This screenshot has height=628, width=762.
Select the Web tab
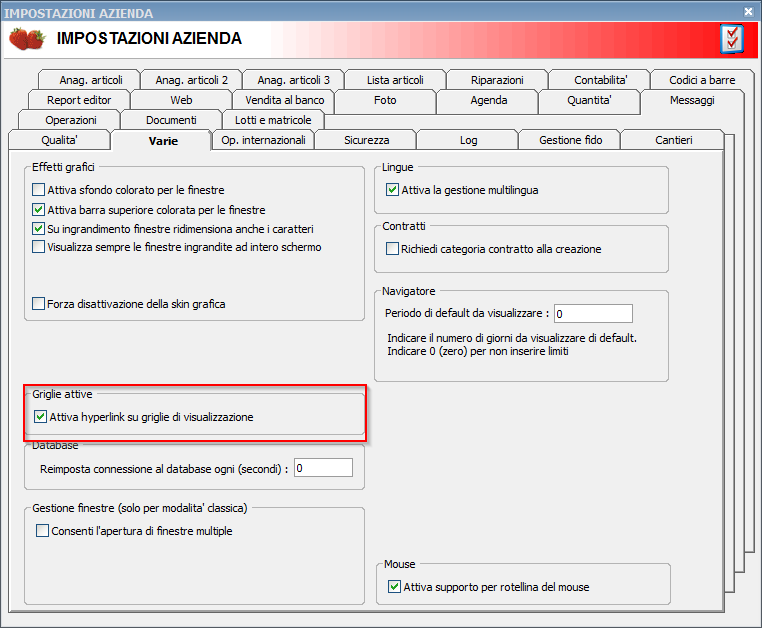[181, 100]
